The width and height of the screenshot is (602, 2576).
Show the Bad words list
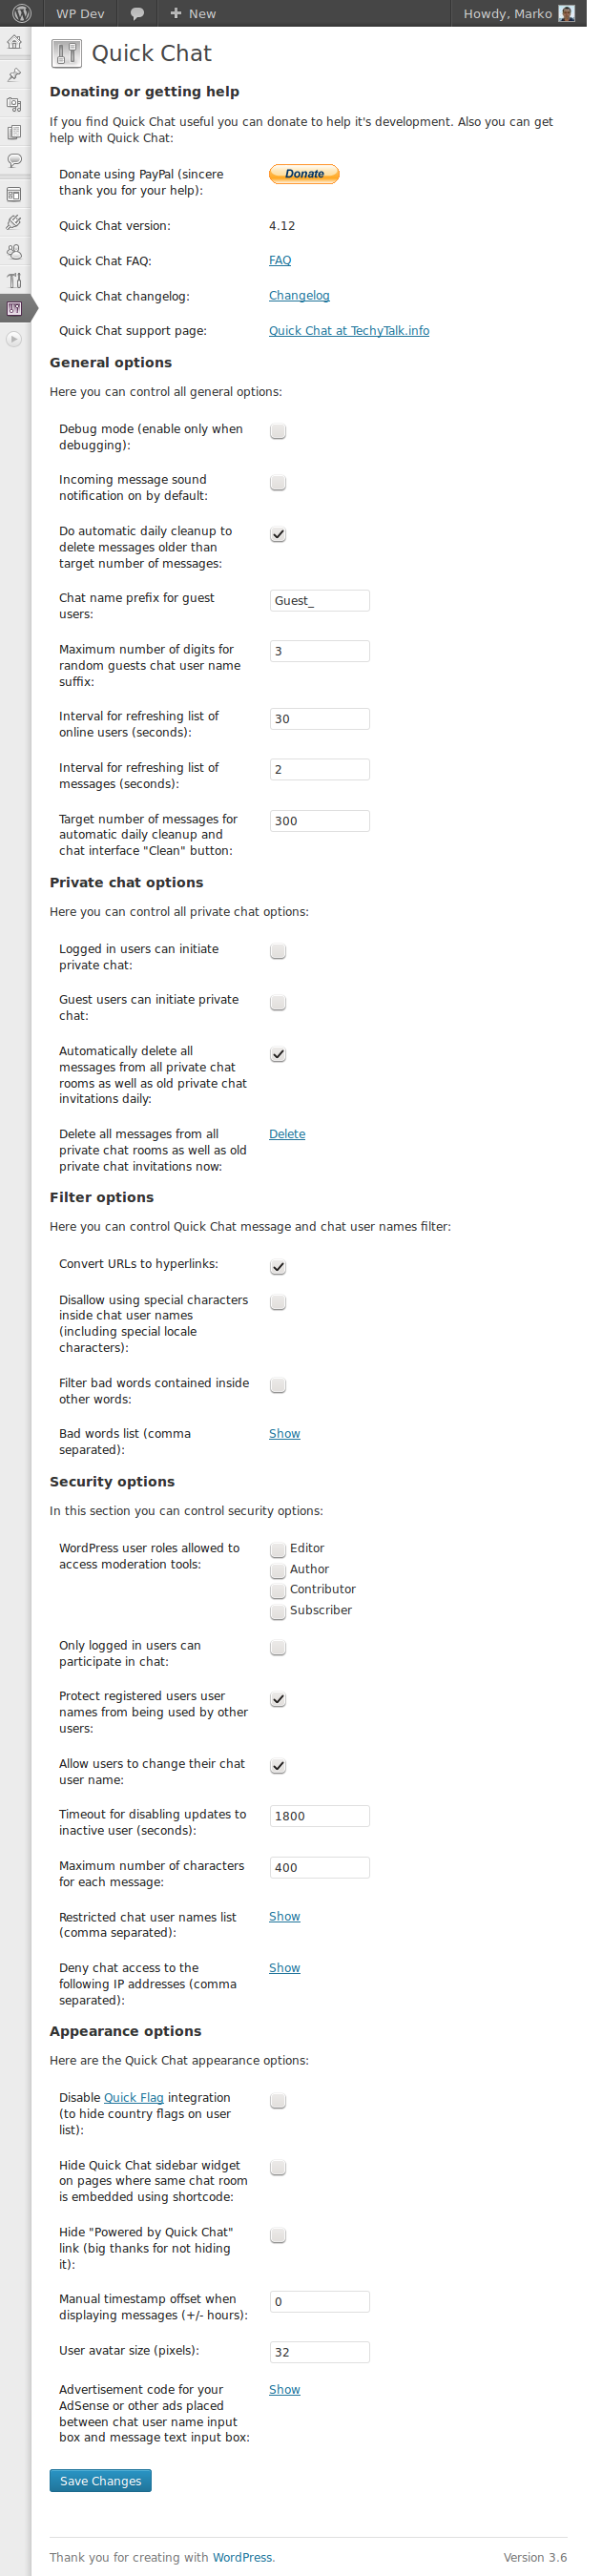pyautogui.click(x=284, y=1434)
